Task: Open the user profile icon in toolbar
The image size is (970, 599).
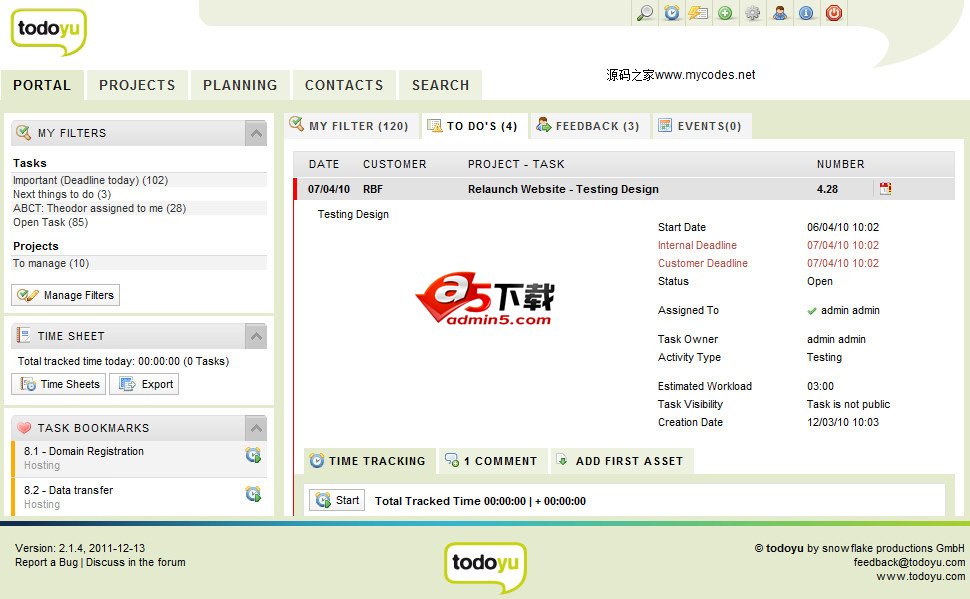Action: [x=779, y=13]
